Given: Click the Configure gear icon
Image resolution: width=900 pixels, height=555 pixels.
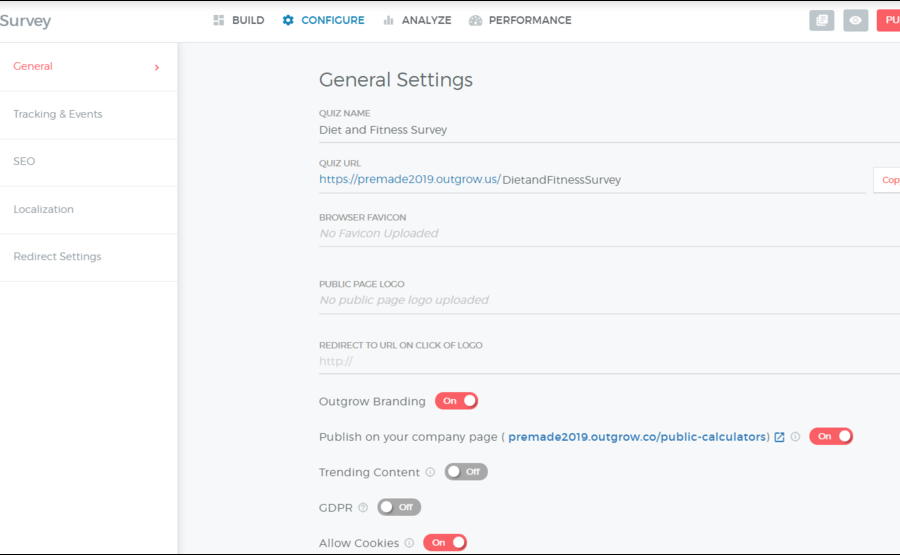Looking at the screenshot, I should pyautogui.click(x=288, y=20).
